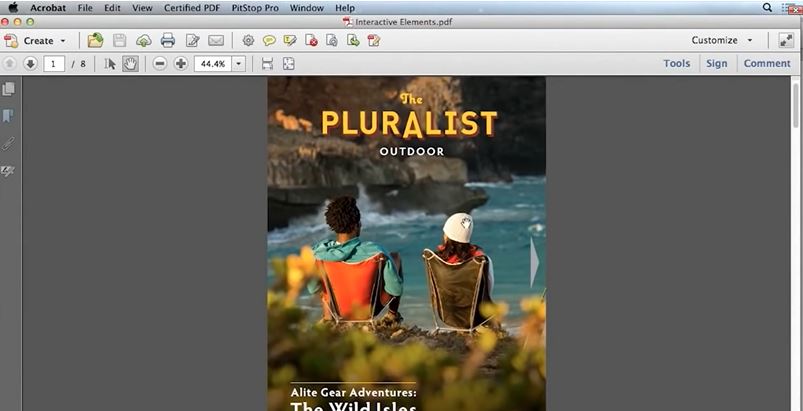Open the Comment pane
803x411 pixels.
click(767, 63)
